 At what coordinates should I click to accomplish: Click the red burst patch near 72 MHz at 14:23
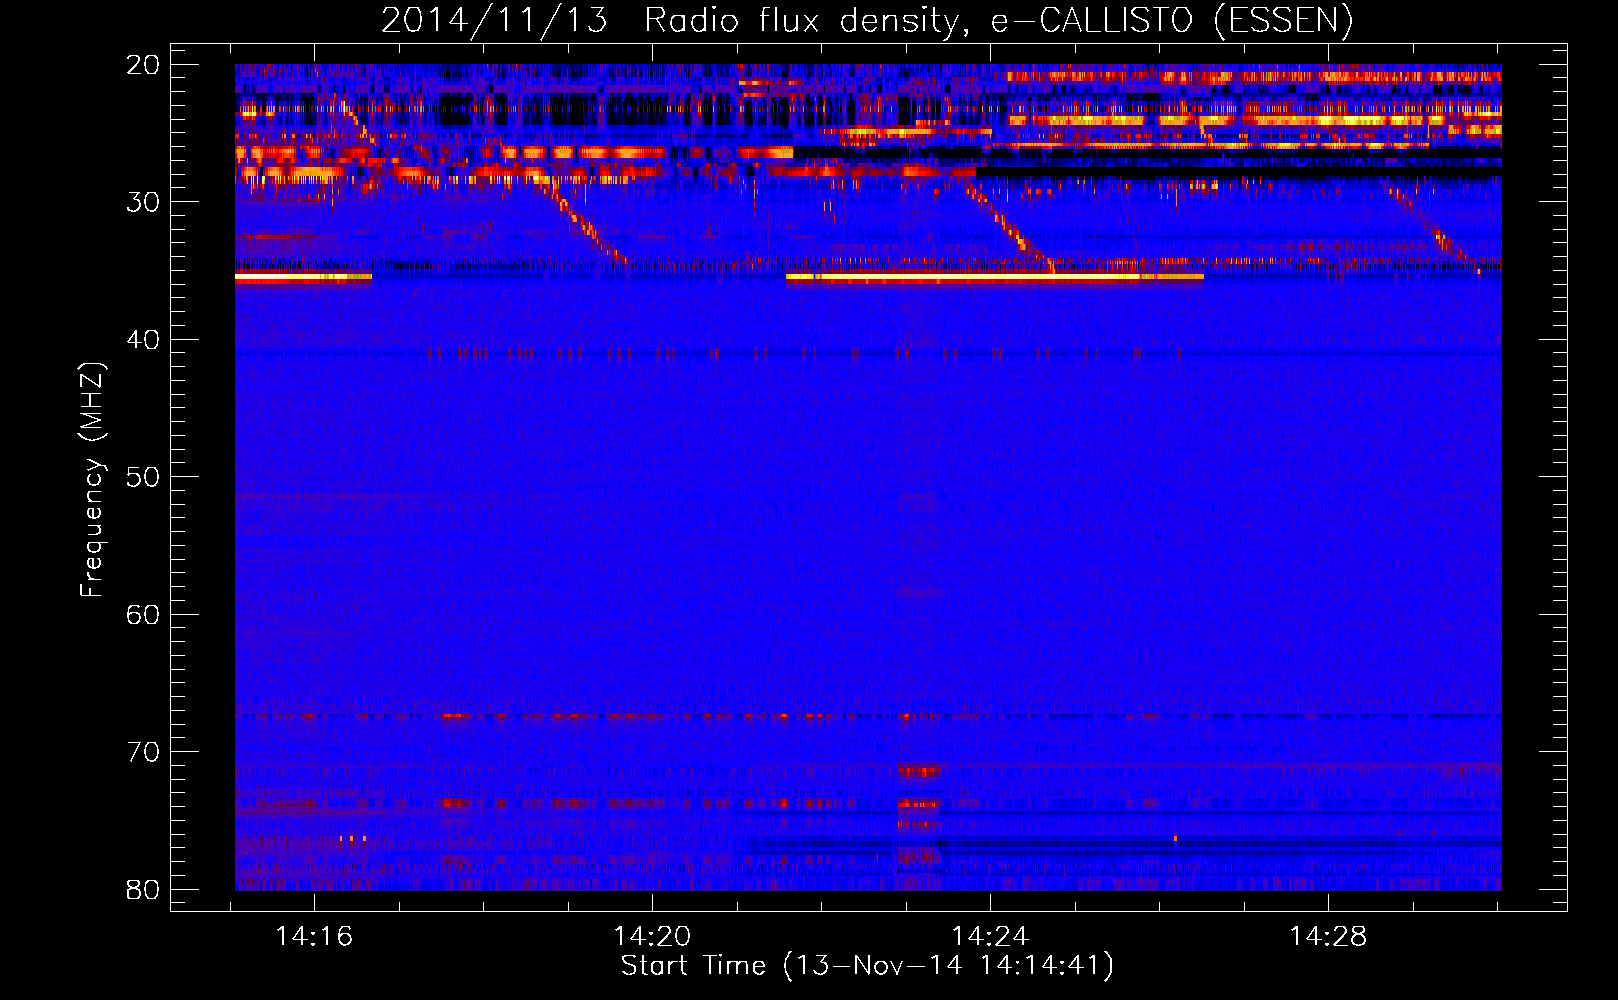coord(919,772)
